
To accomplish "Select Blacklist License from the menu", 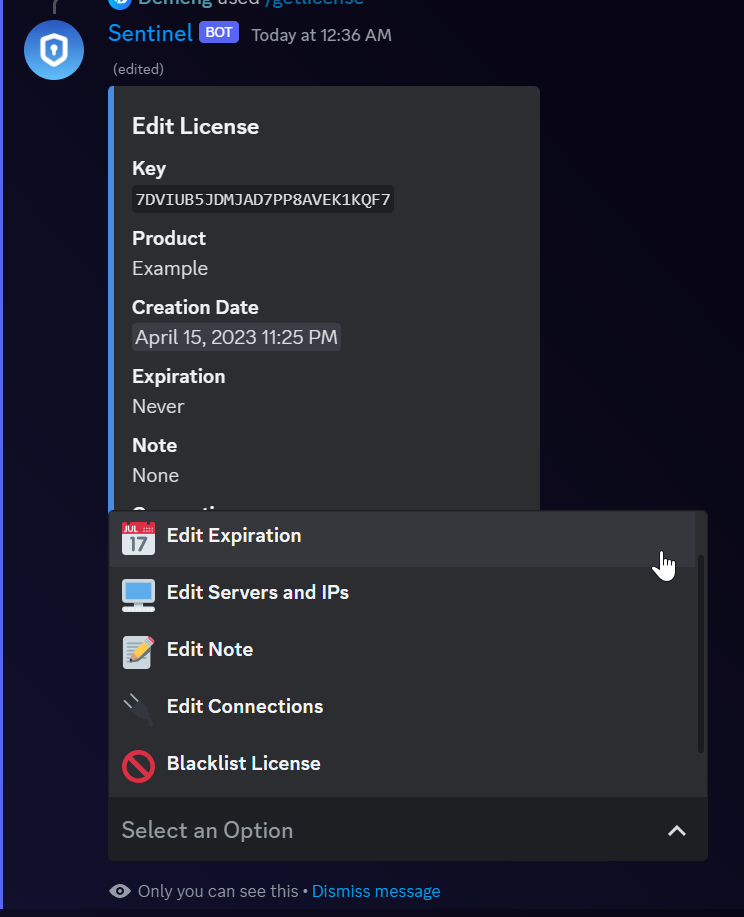I will [242, 764].
